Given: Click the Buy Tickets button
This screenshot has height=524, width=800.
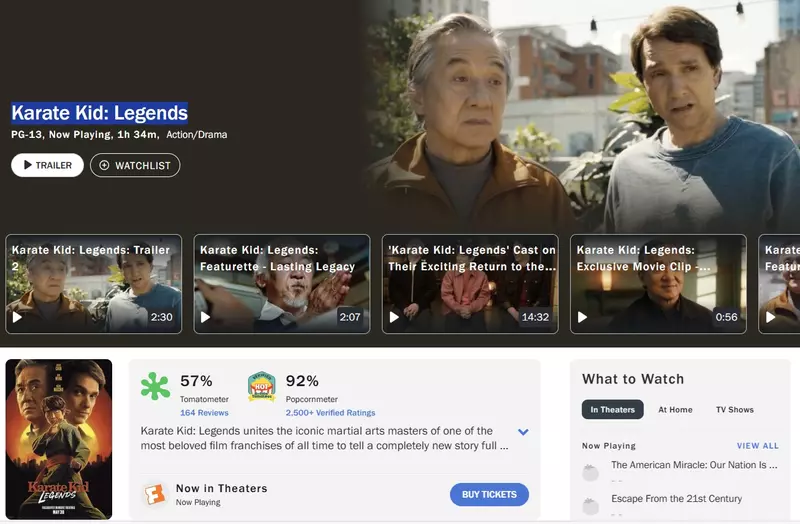Looking at the screenshot, I should point(489,494).
